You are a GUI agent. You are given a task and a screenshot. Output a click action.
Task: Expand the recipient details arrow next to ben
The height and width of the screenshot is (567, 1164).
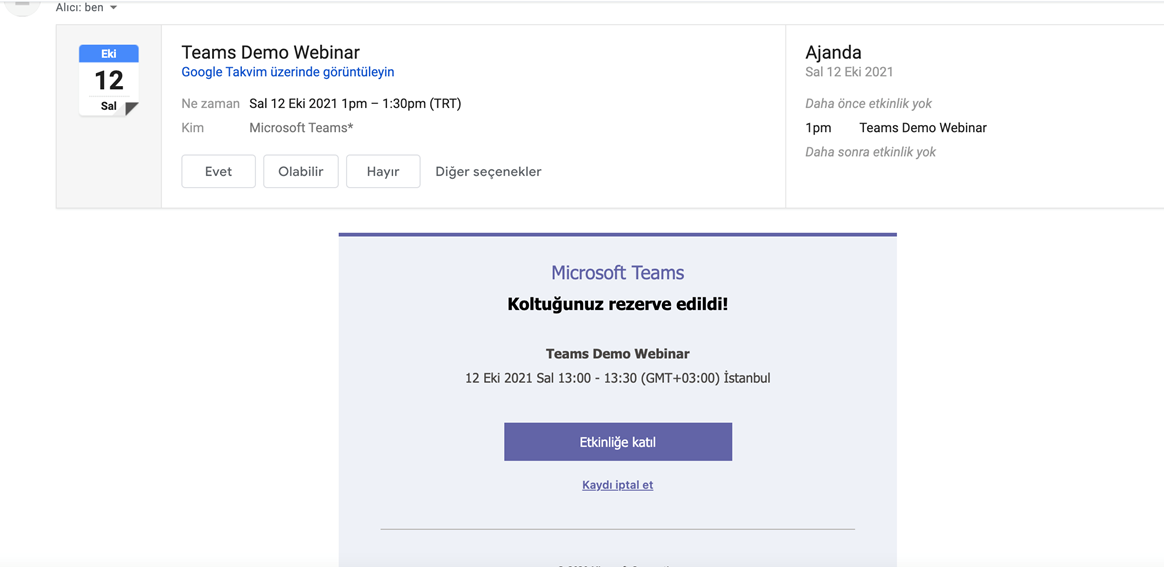click(113, 7)
